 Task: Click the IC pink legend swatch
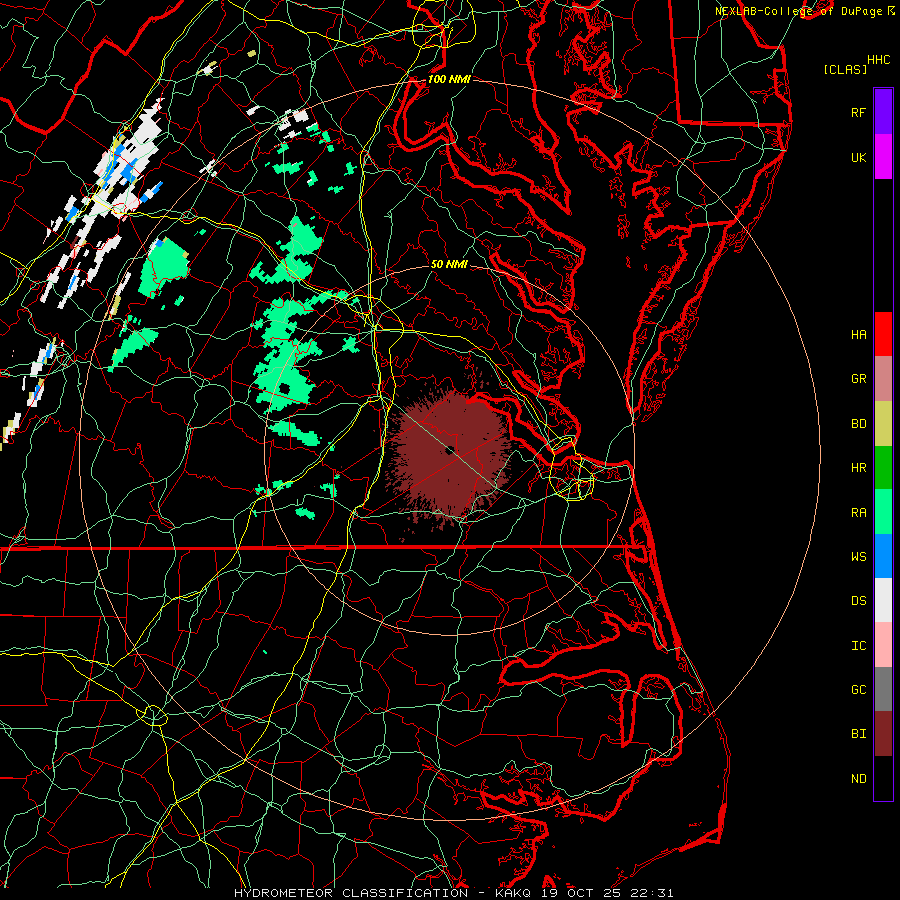883,645
